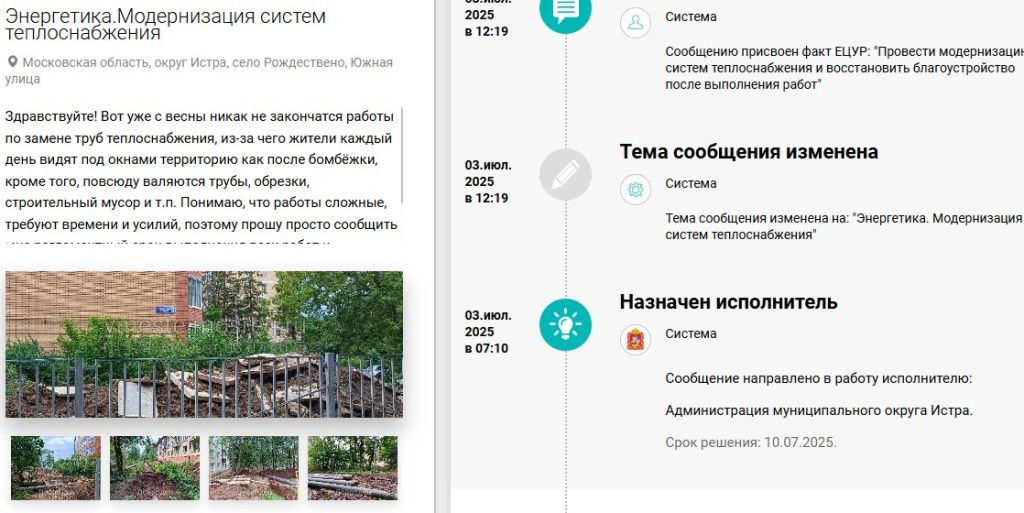The image size is (1024, 513).
Task: Click the gear avatar under 'Тема сообщения изменена'
Action: (635, 189)
